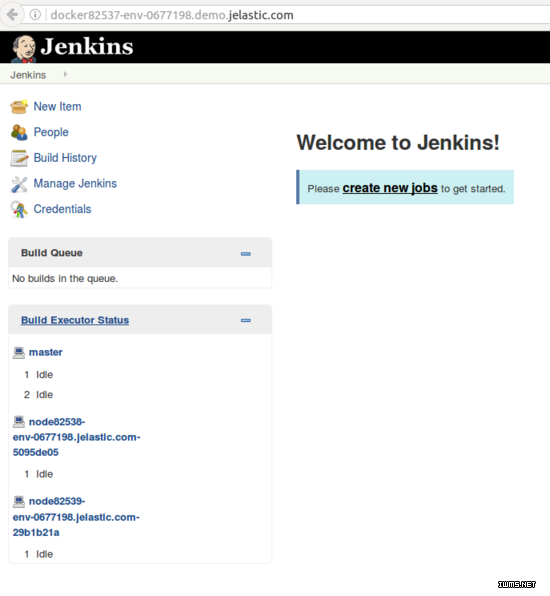Click 'No builds in the queue.' text
This screenshot has height=596, width=550.
(65, 279)
